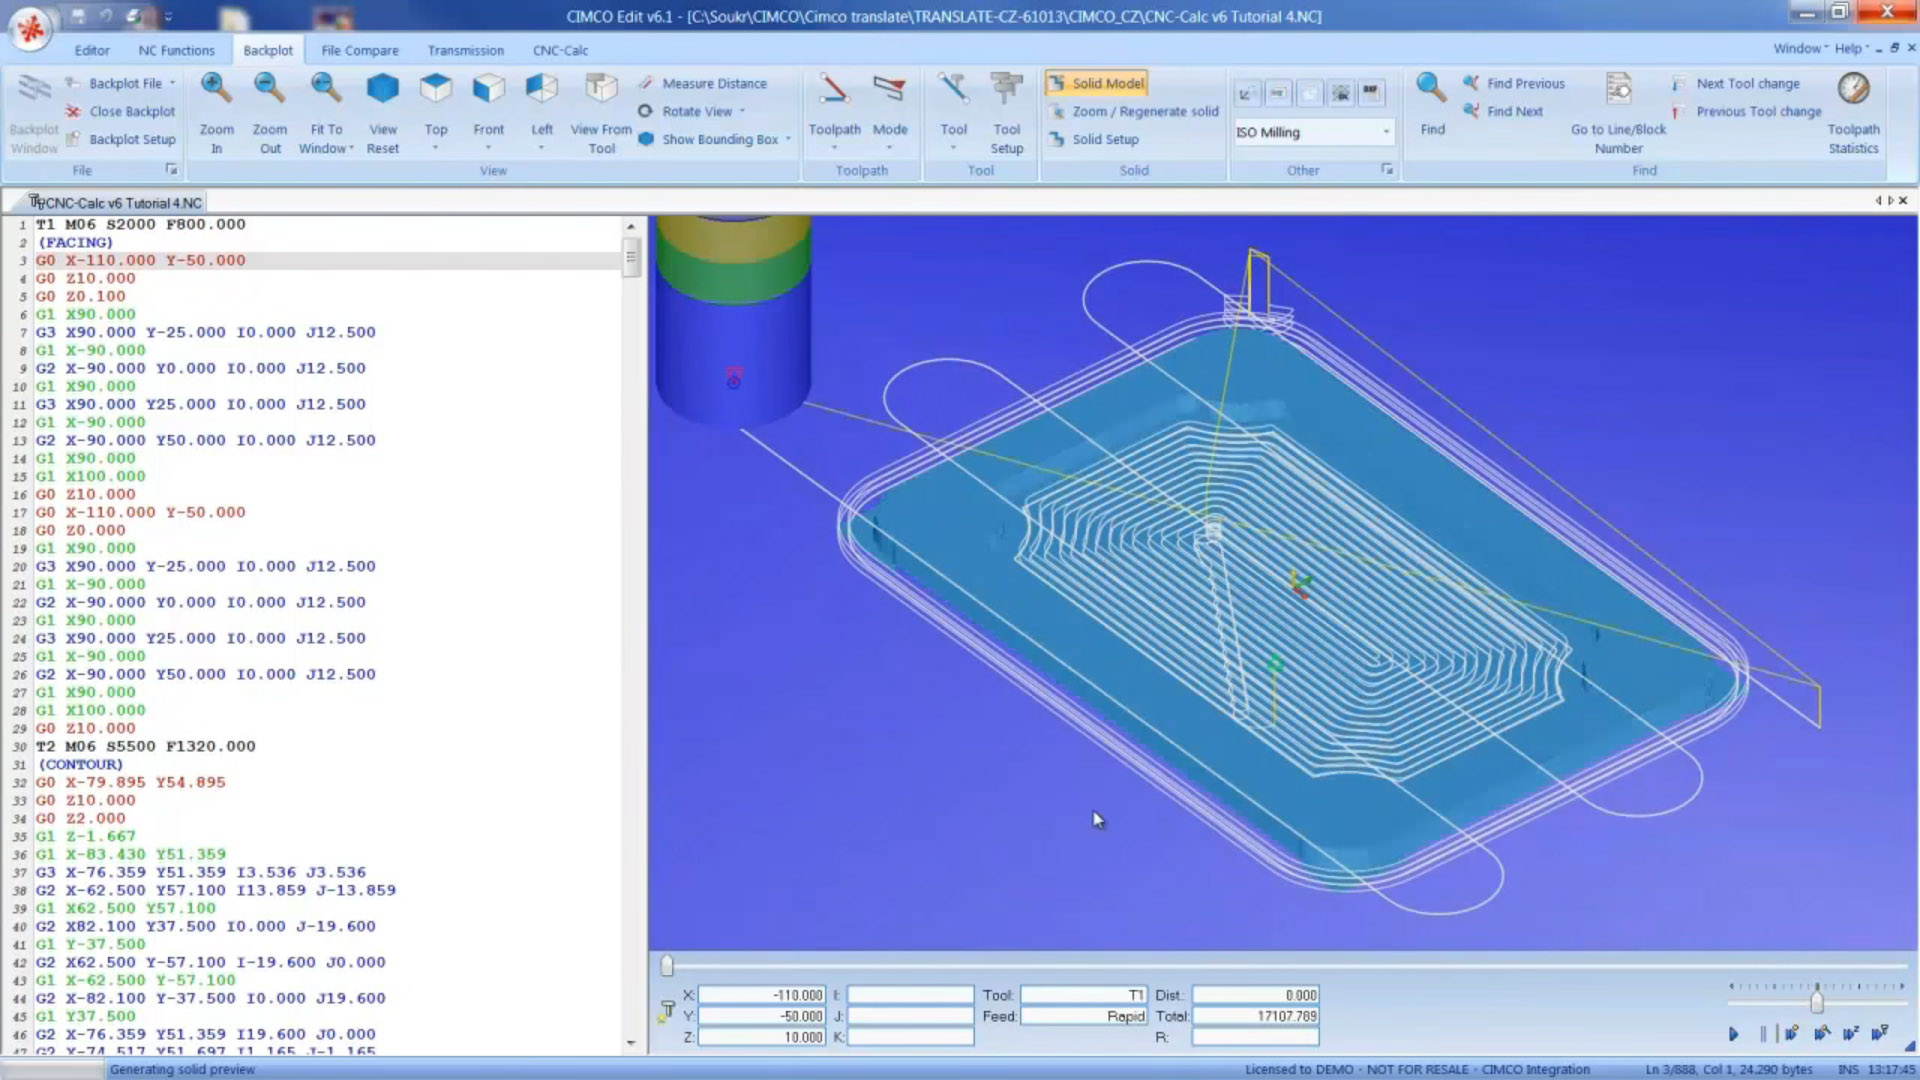Image resolution: width=1920 pixels, height=1080 pixels.
Task: Click line 2 '(FACING)' in code
Action: tap(75, 242)
